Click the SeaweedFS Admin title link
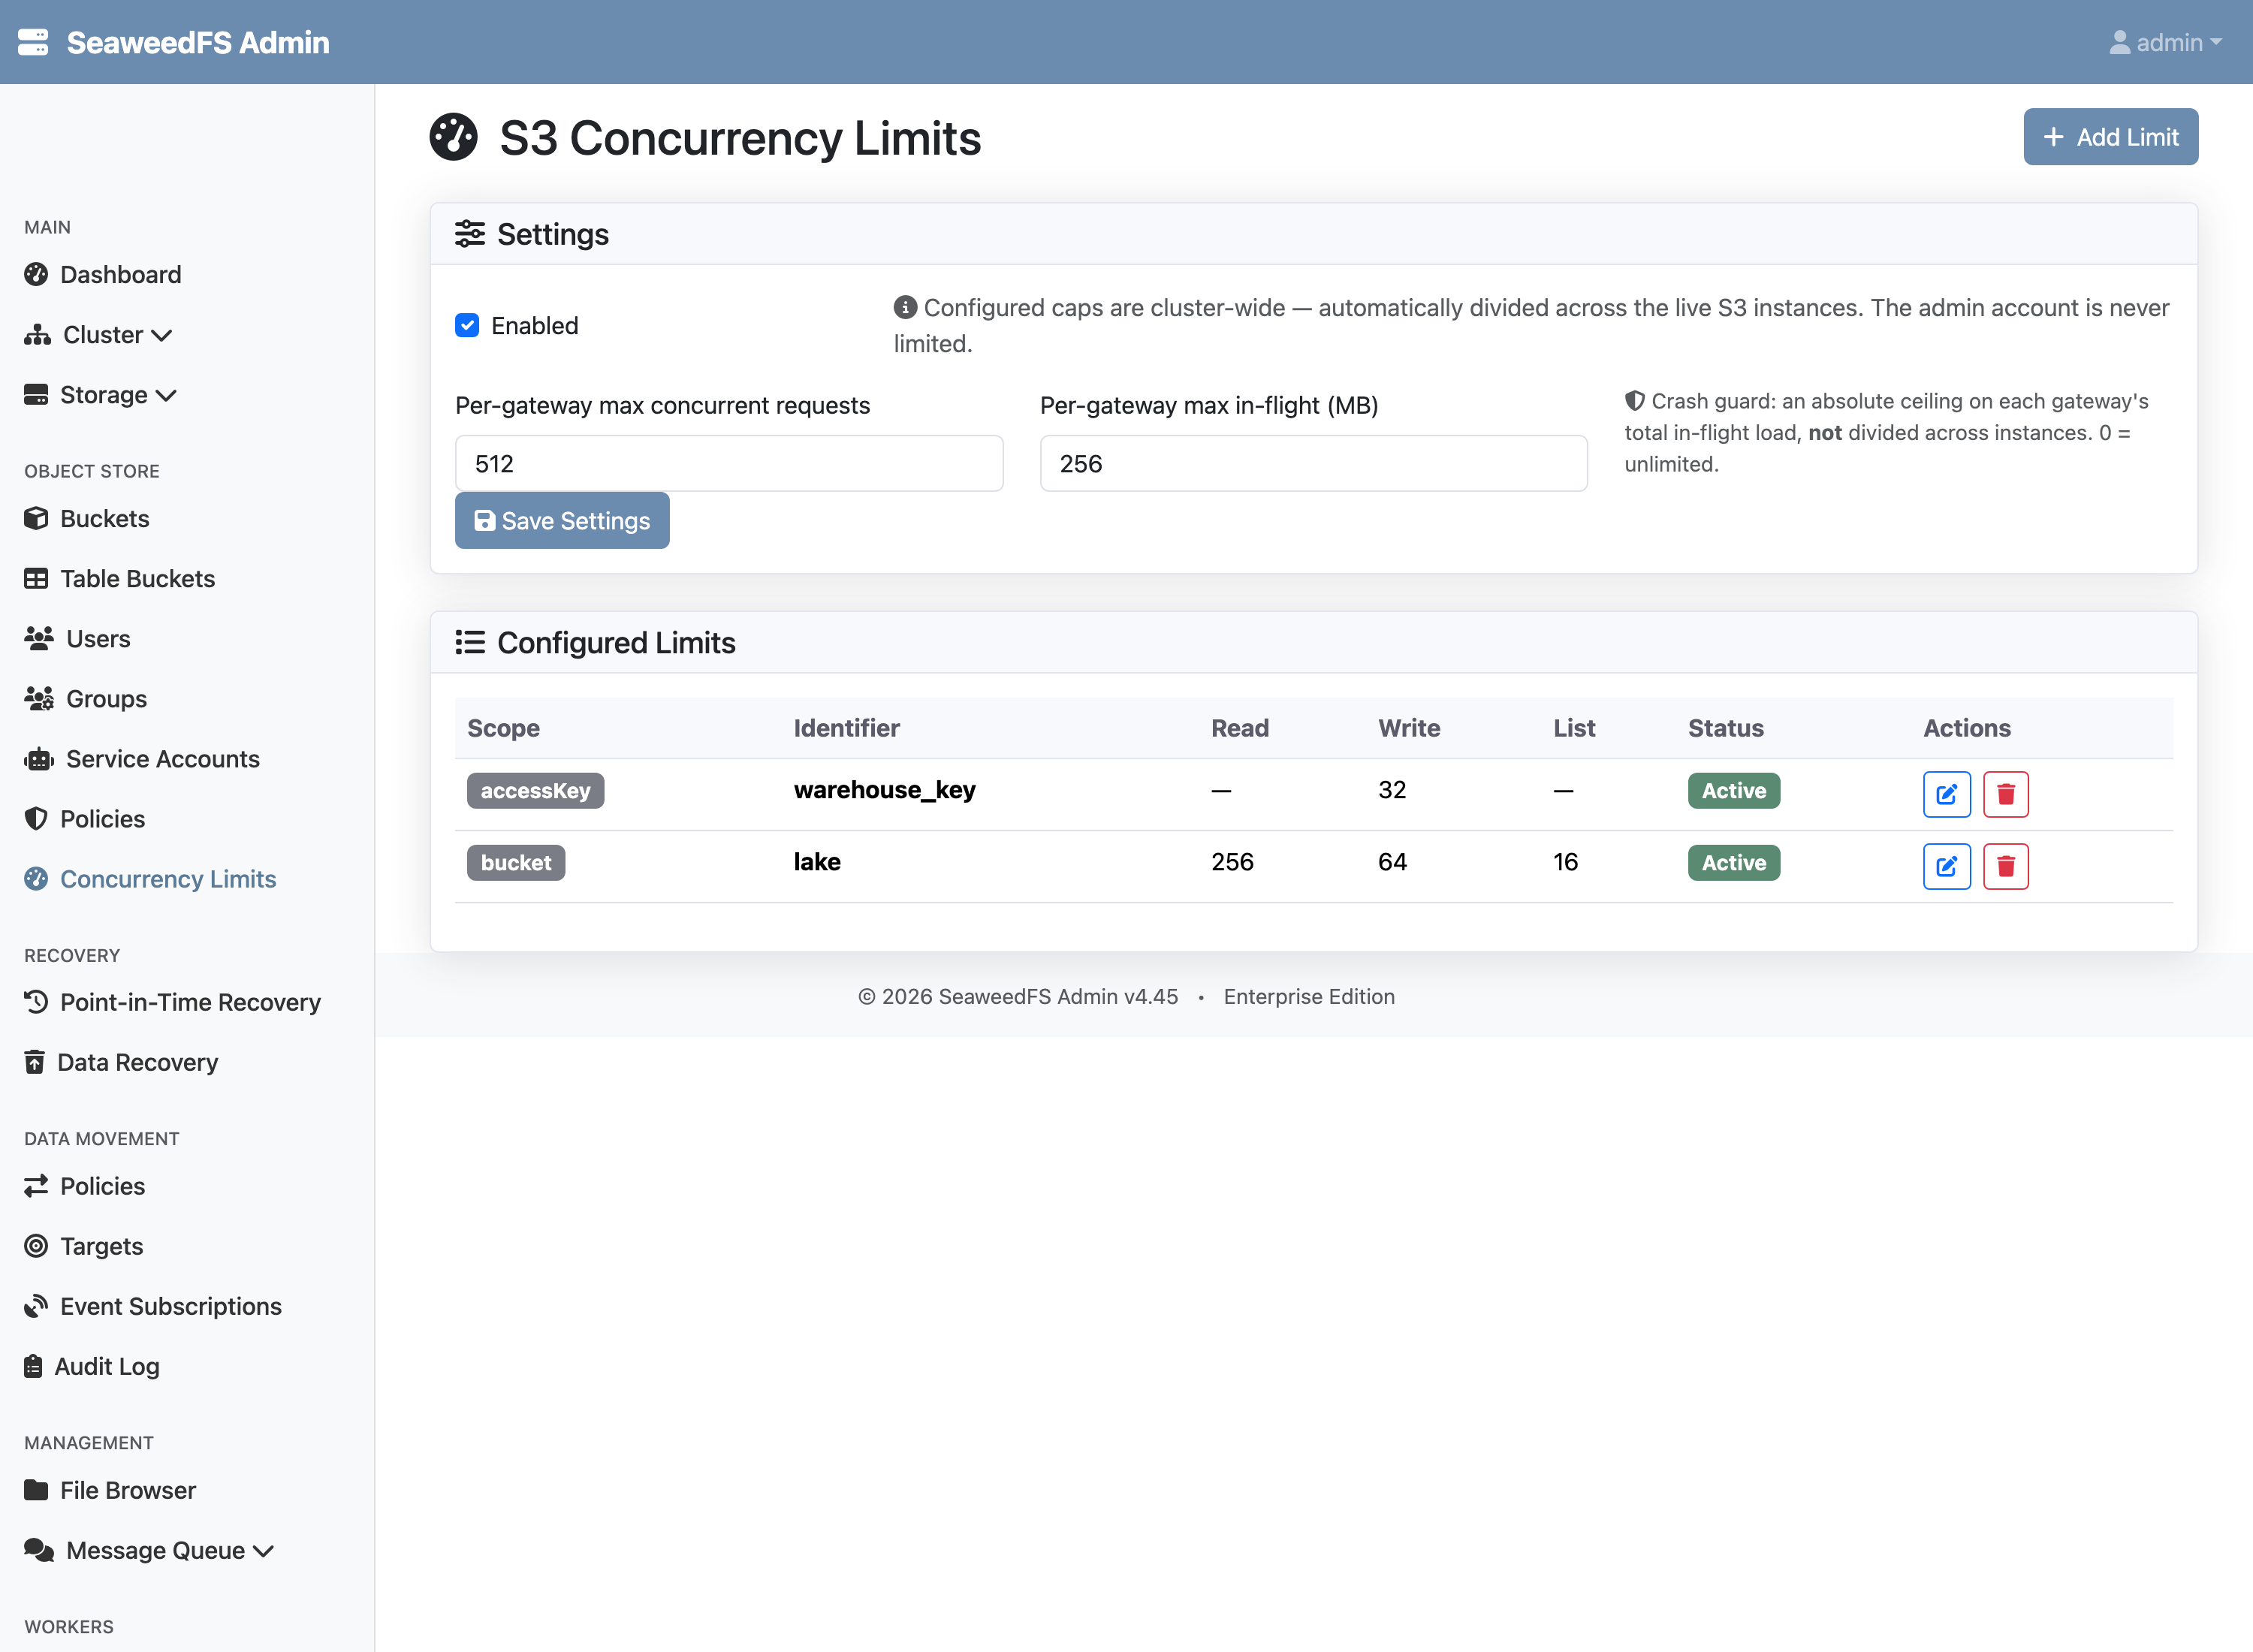 (x=198, y=42)
